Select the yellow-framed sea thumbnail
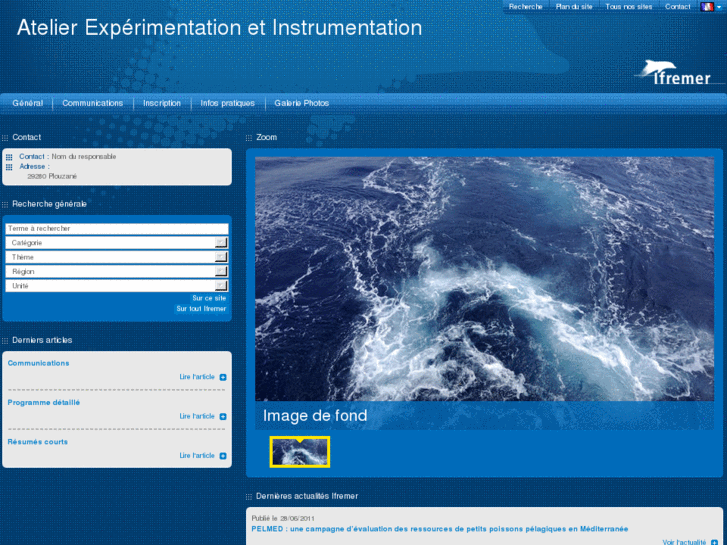This screenshot has width=727, height=545. [x=300, y=452]
